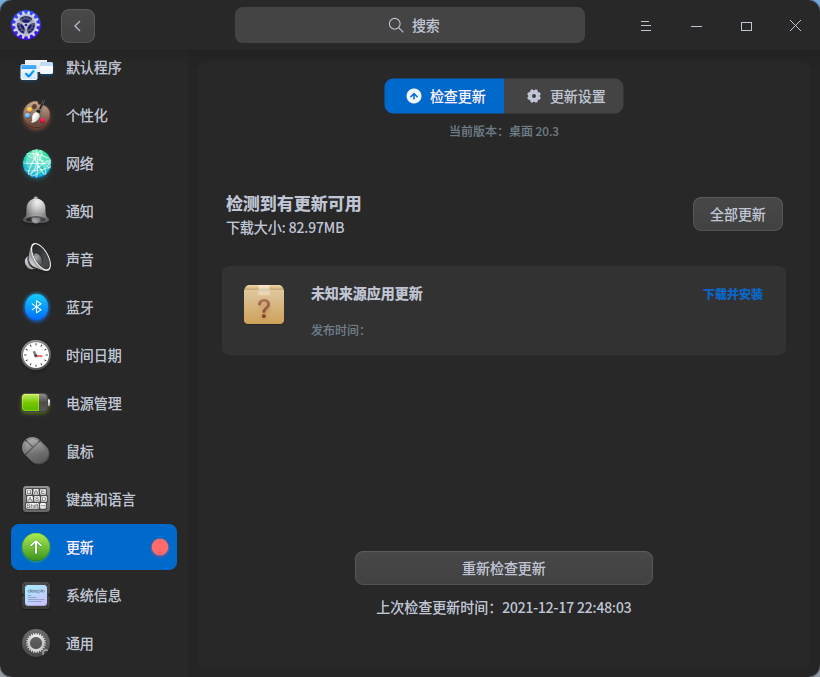Click the 未知来源应用更新 title
820x677 pixels.
(367, 294)
